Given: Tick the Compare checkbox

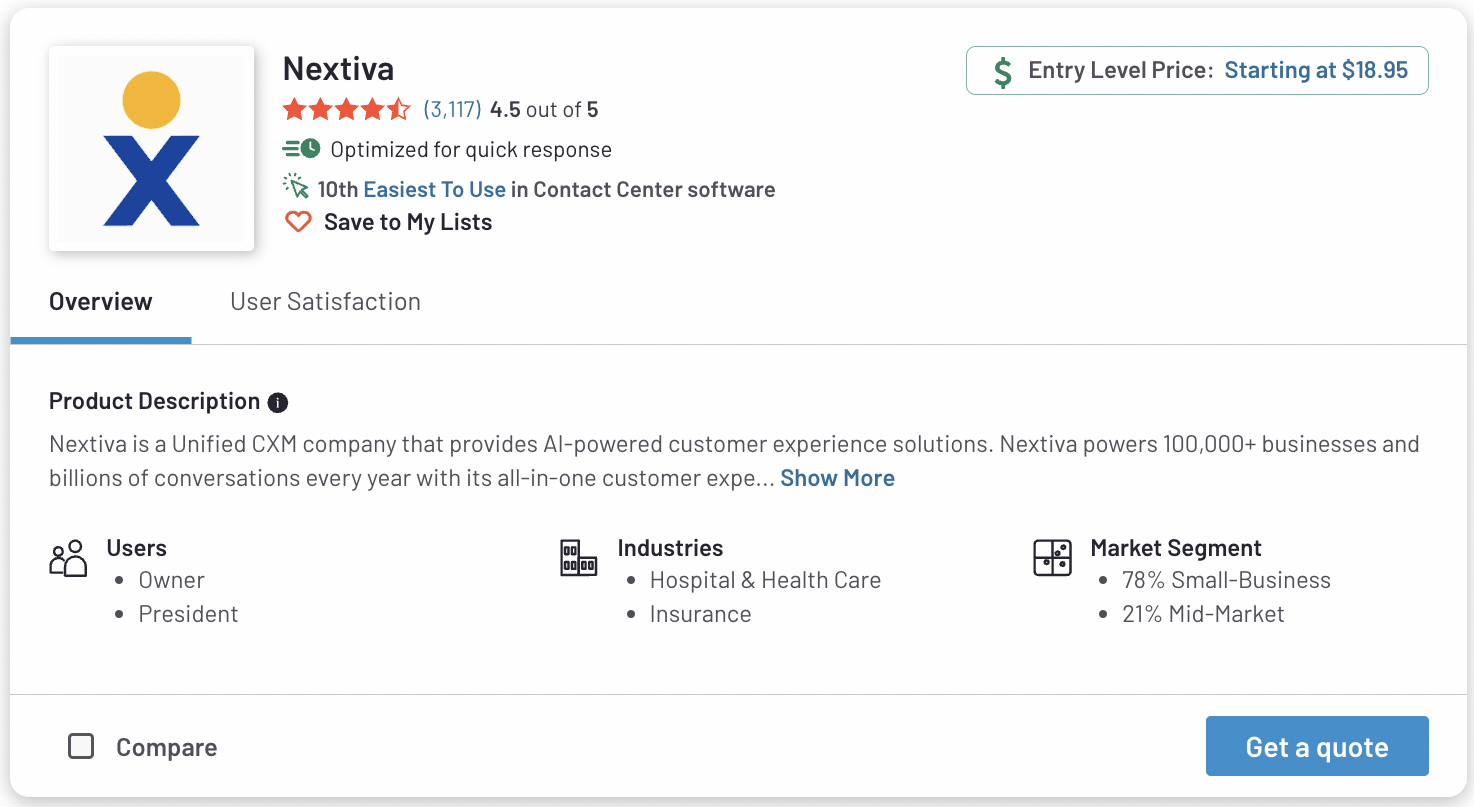Looking at the screenshot, I should pyautogui.click(x=81, y=746).
